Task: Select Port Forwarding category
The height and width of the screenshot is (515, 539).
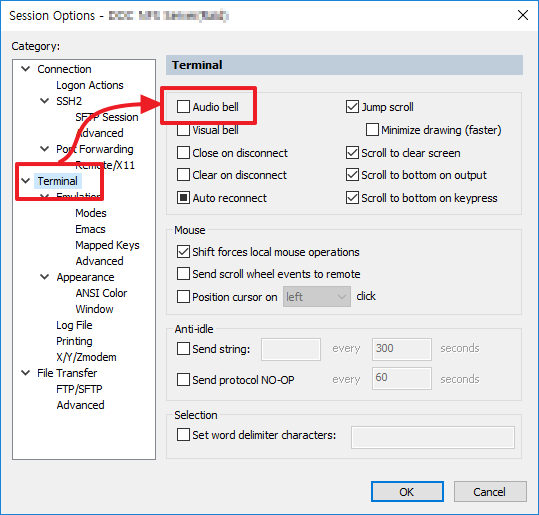Action: 95,149
